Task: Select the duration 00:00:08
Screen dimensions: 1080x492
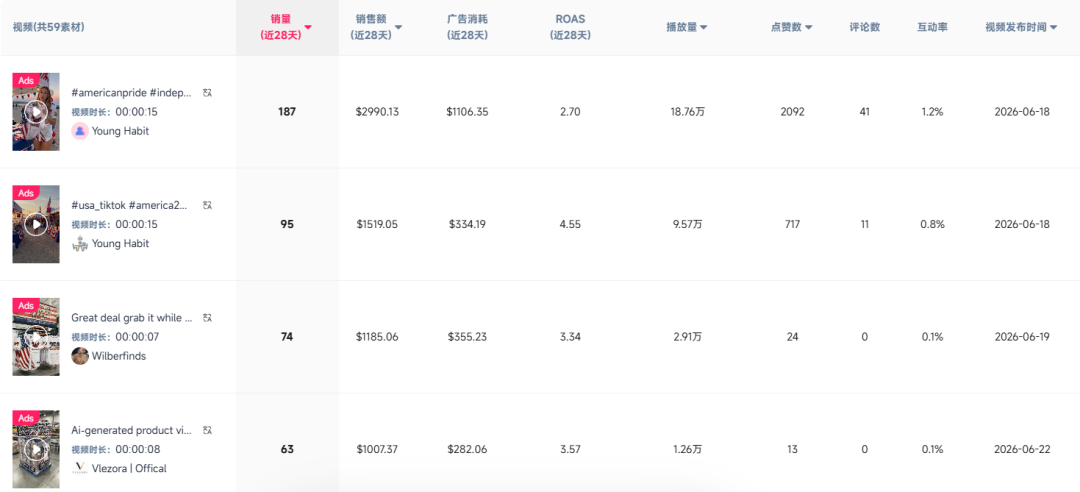Action: click(x=136, y=449)
